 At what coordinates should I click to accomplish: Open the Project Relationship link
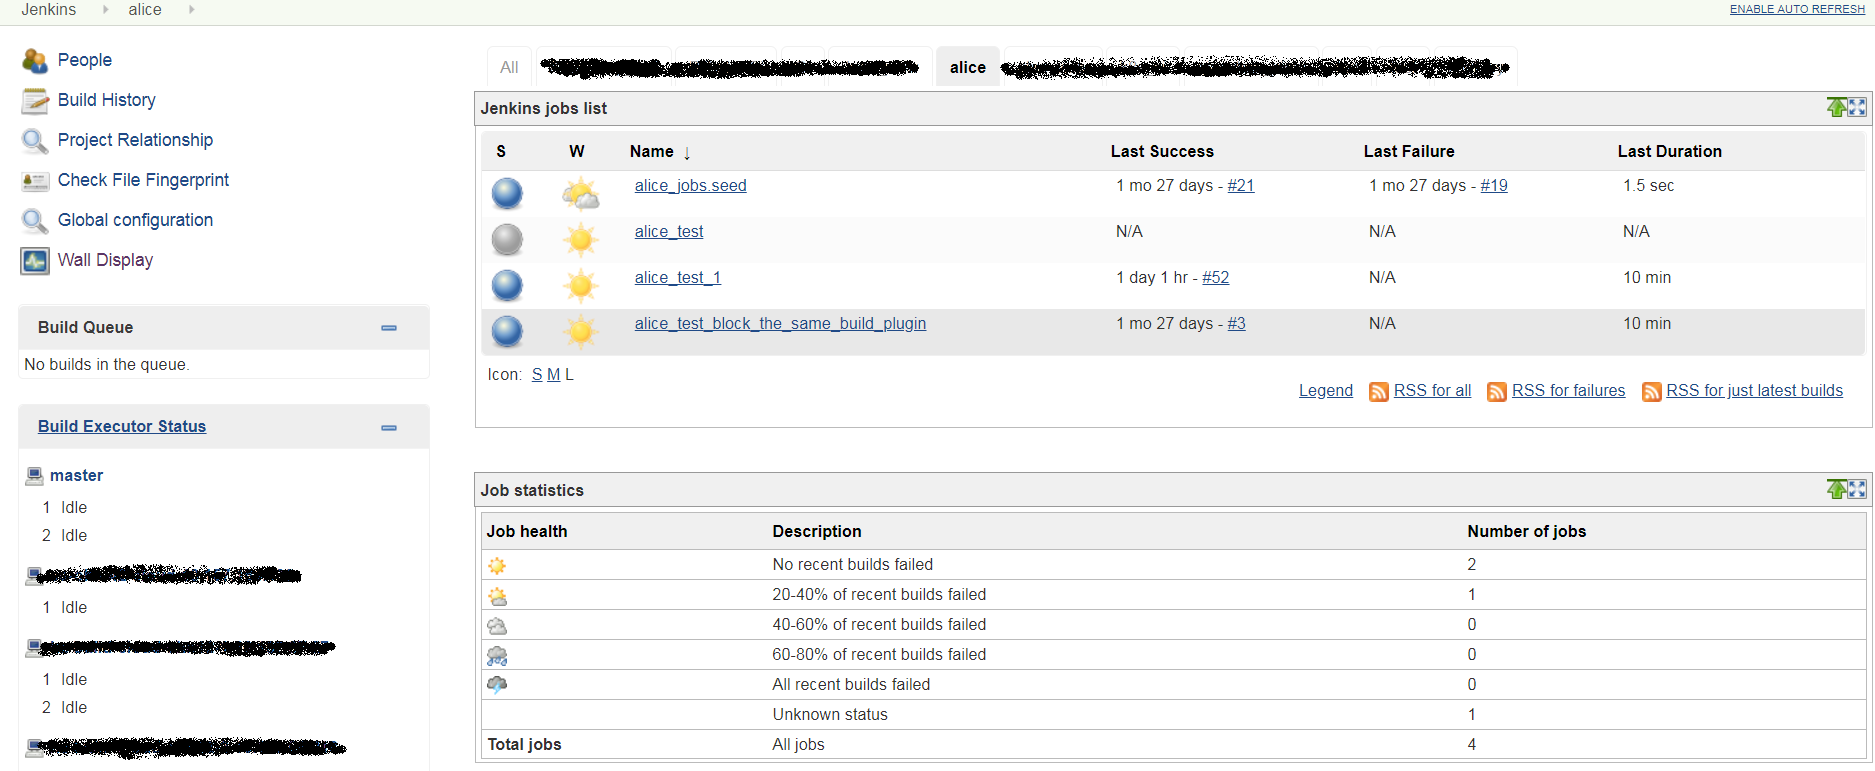[136, 140]
